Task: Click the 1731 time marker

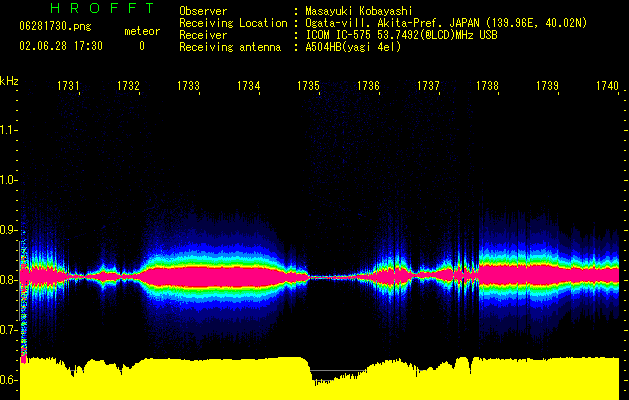Action: click(68, 86)
